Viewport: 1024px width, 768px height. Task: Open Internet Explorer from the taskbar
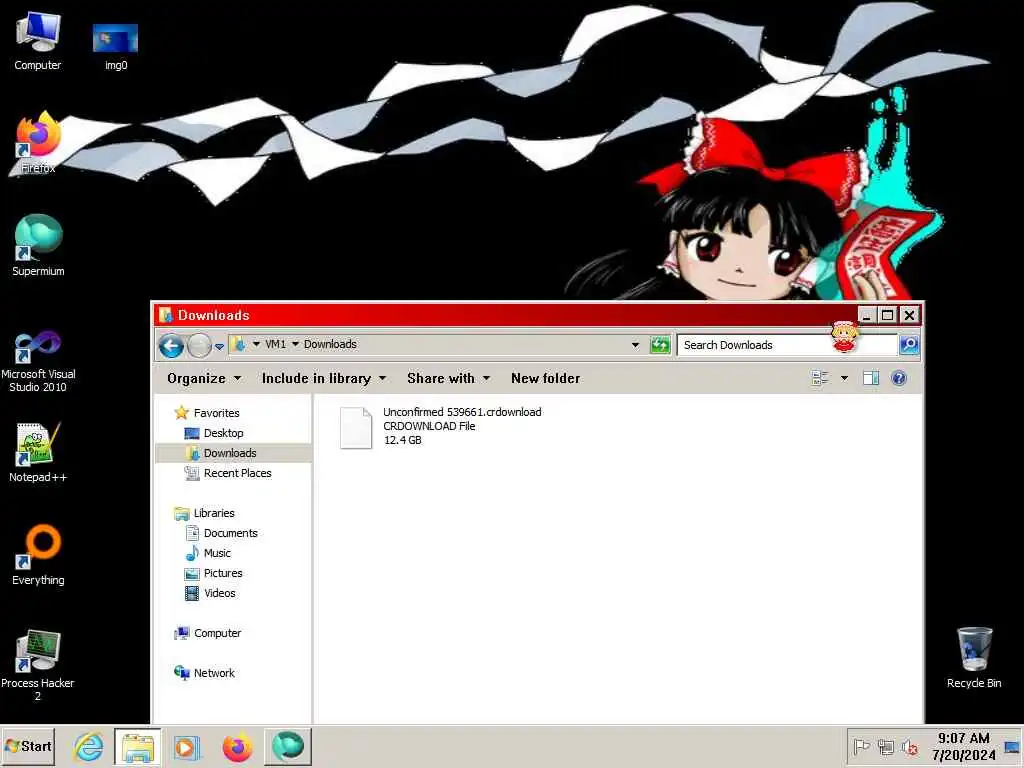click(x=88, y=746)
